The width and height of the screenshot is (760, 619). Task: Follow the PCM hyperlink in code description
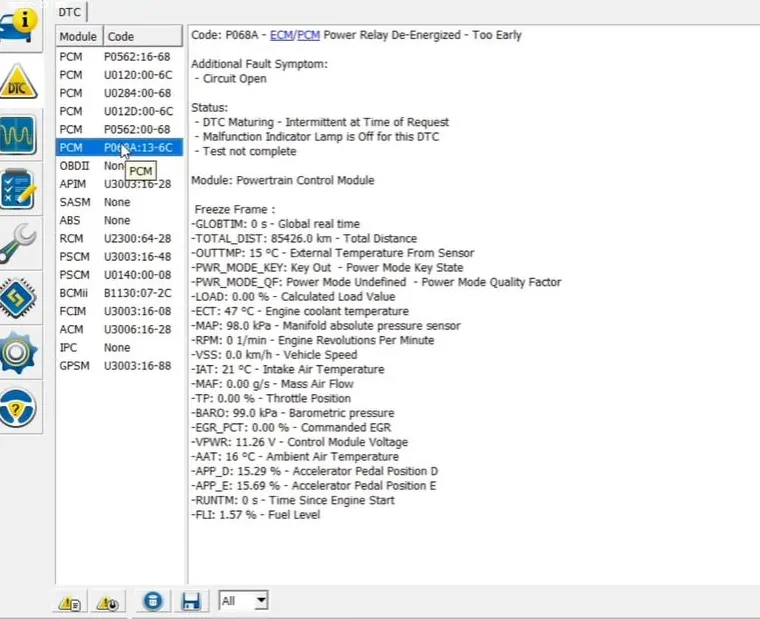point(309,36)
